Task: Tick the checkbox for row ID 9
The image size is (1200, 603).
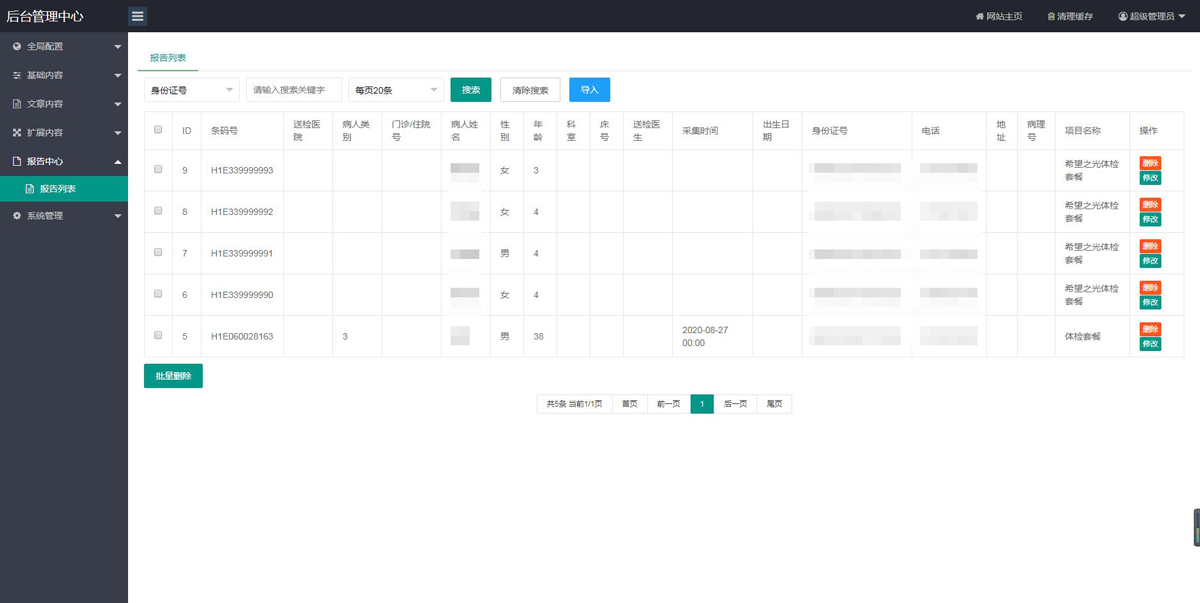Action: [158, 170]
